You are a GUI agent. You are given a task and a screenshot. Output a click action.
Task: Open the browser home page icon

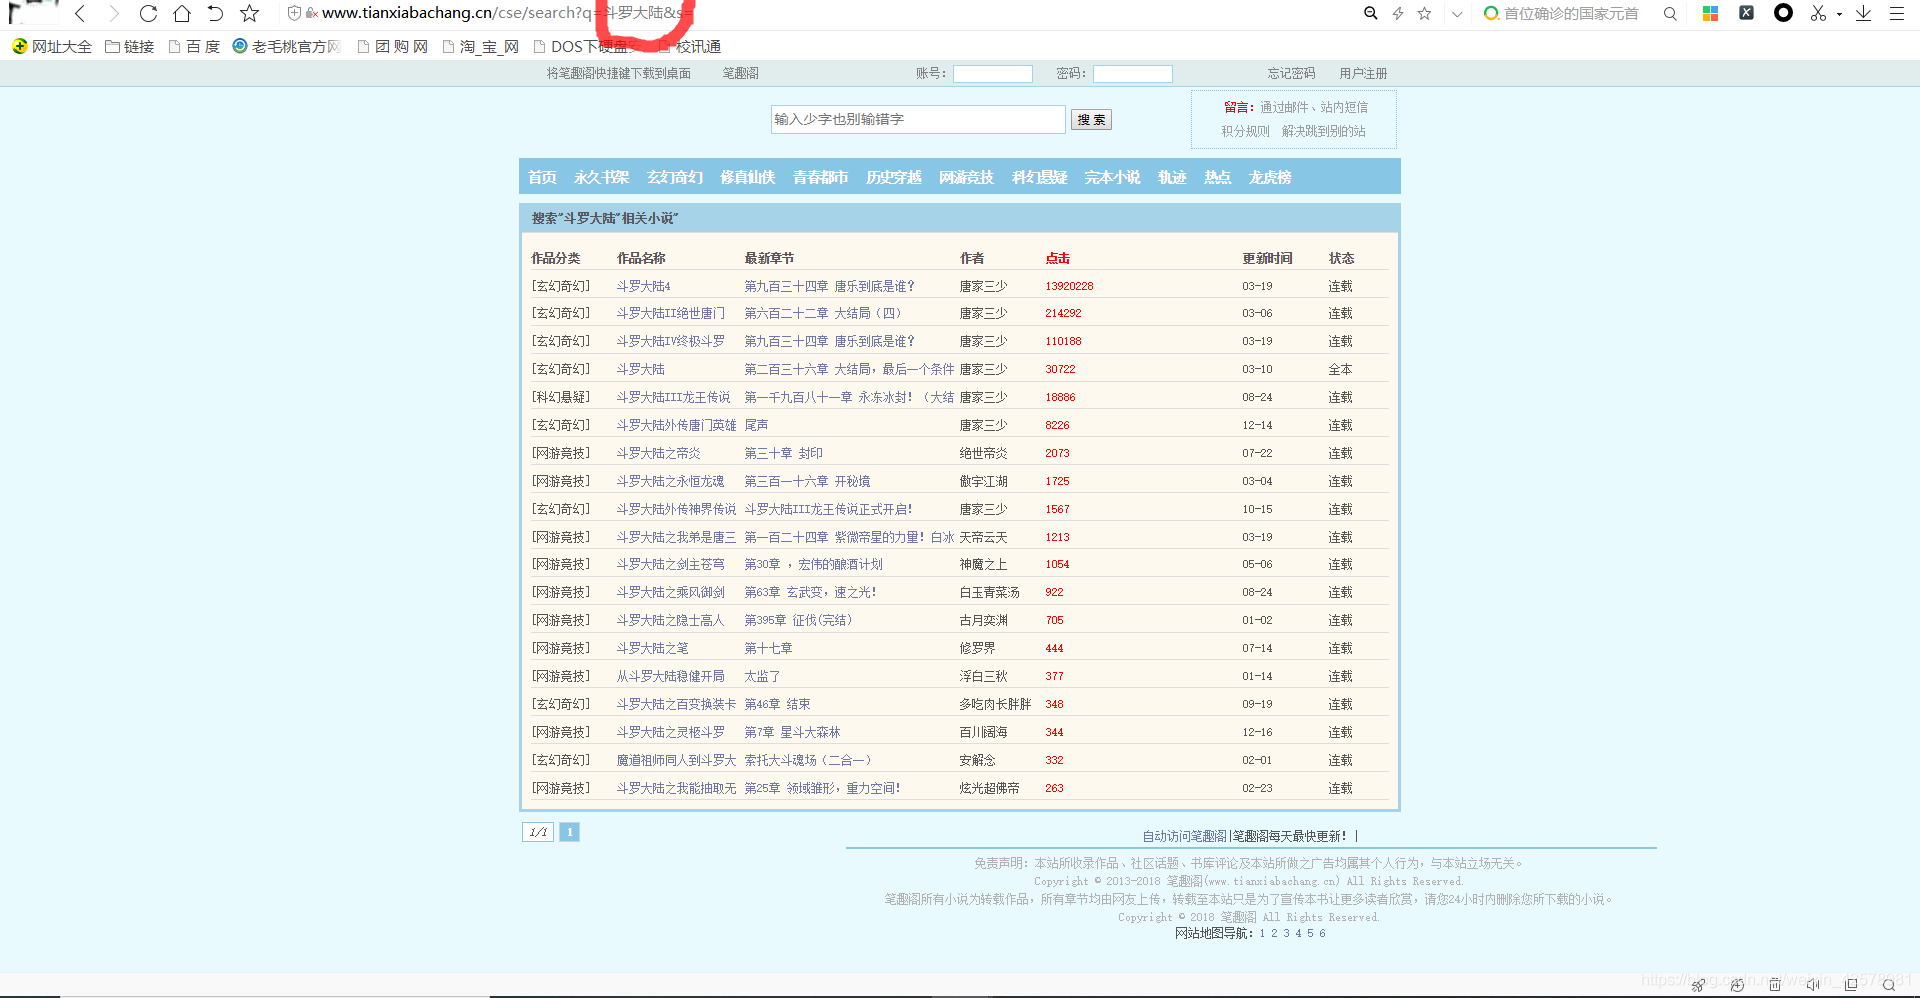coord(182,13)
